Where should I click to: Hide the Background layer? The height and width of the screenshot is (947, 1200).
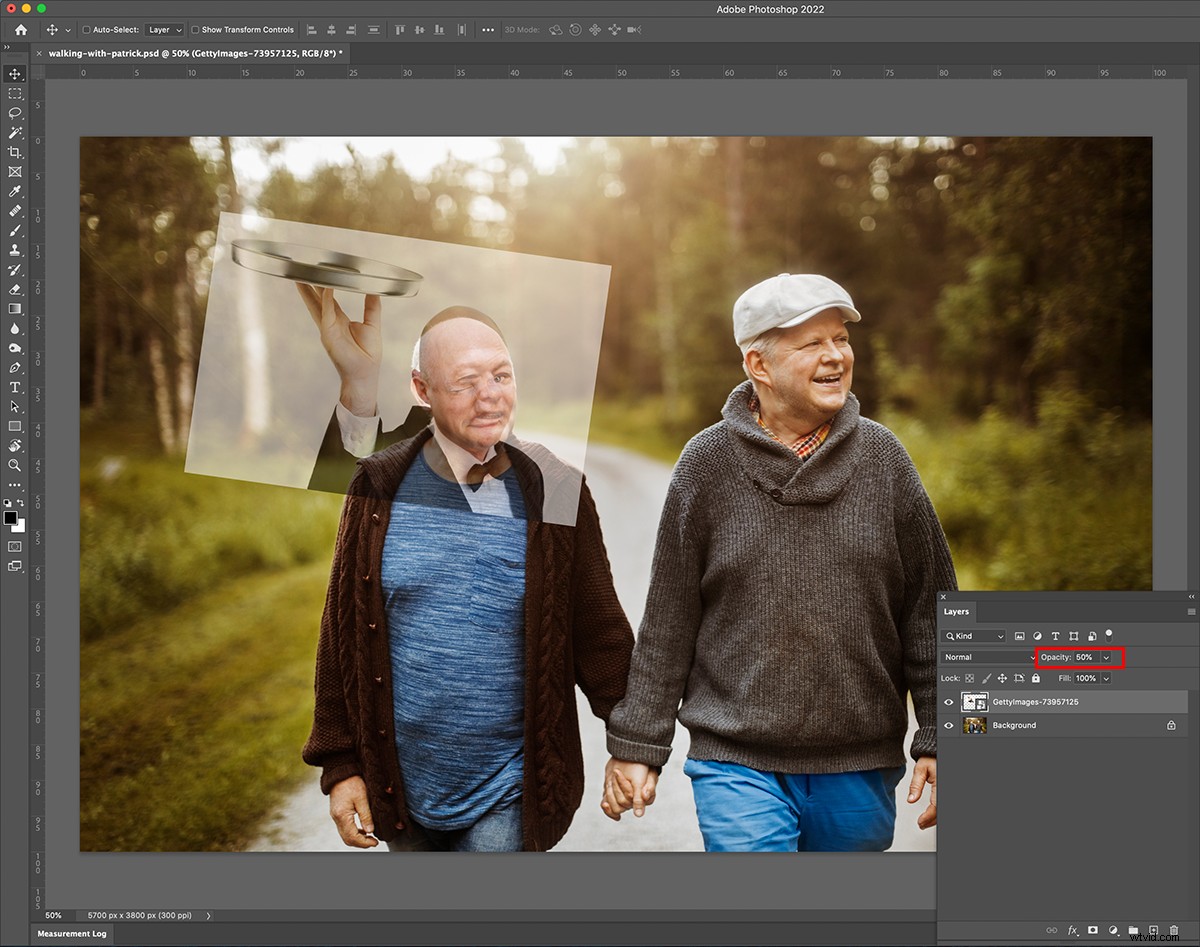coord(948,725)
